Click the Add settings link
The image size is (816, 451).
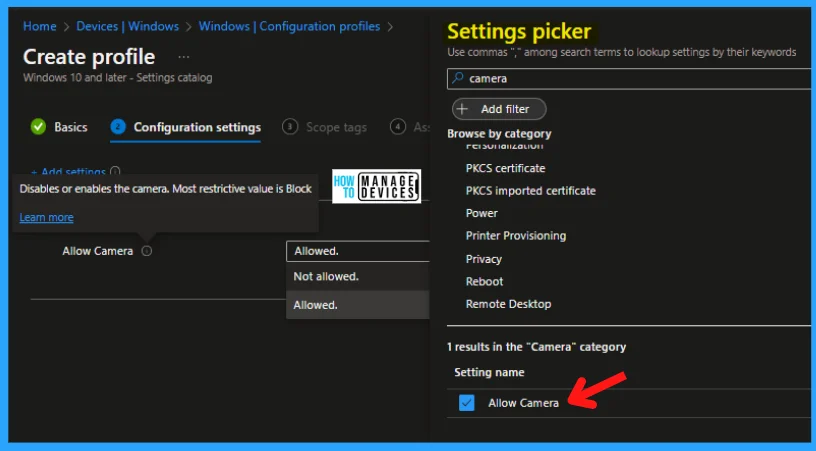[x=69, y=171]
